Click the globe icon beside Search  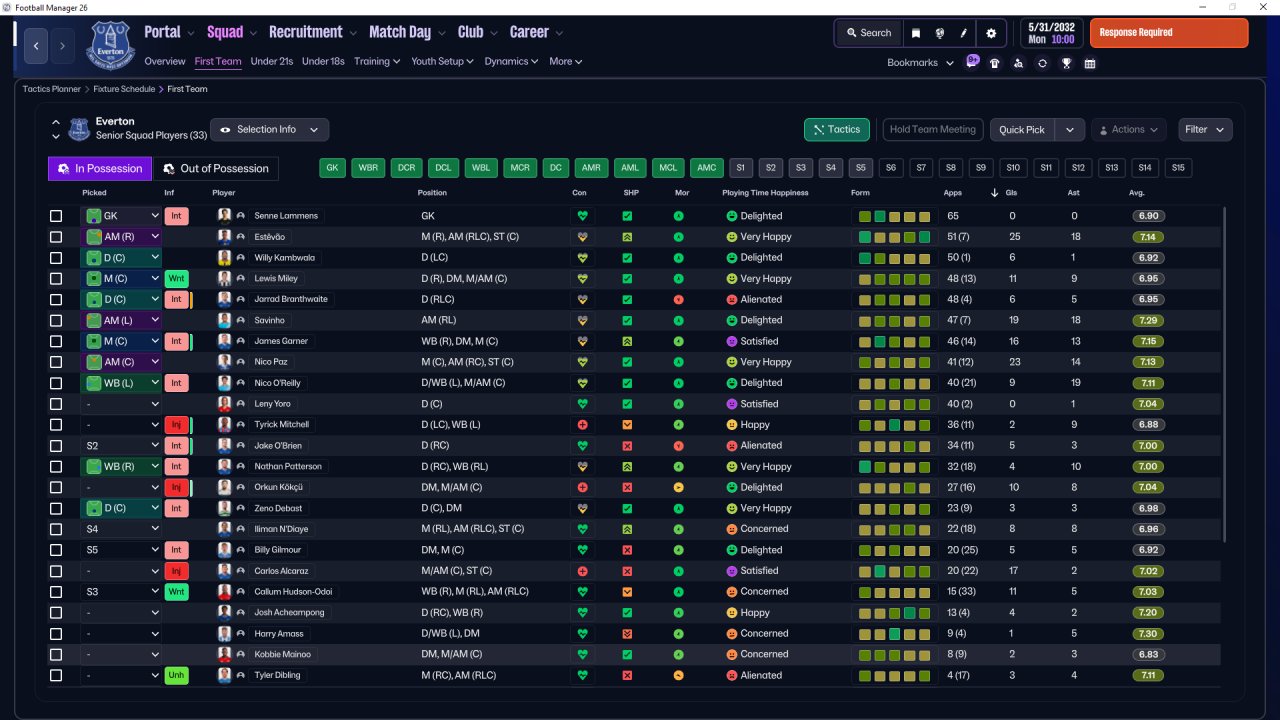[940, 33]
